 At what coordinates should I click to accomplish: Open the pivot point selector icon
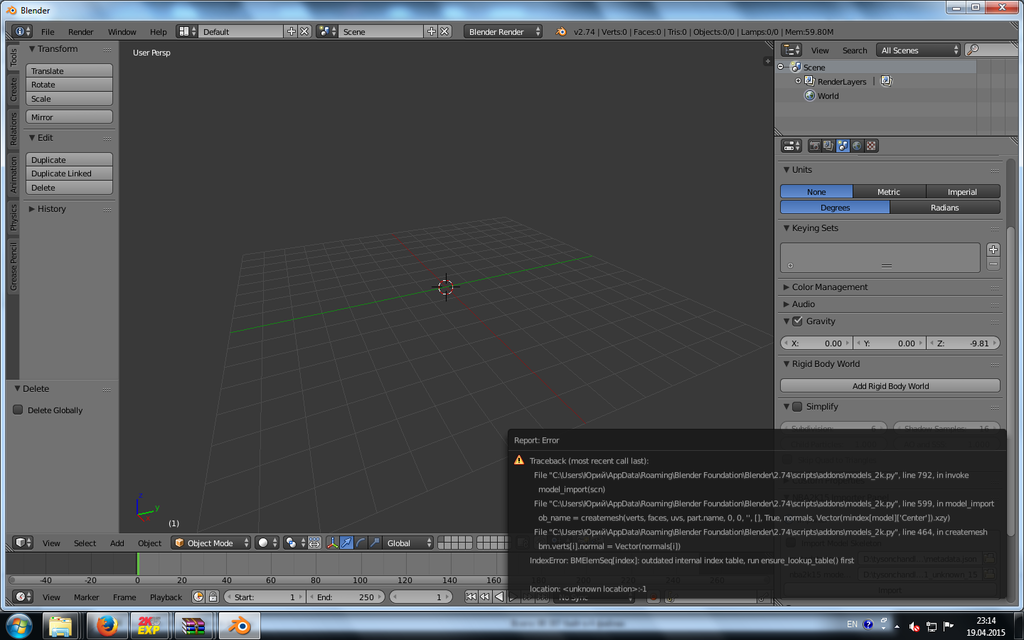294,543
